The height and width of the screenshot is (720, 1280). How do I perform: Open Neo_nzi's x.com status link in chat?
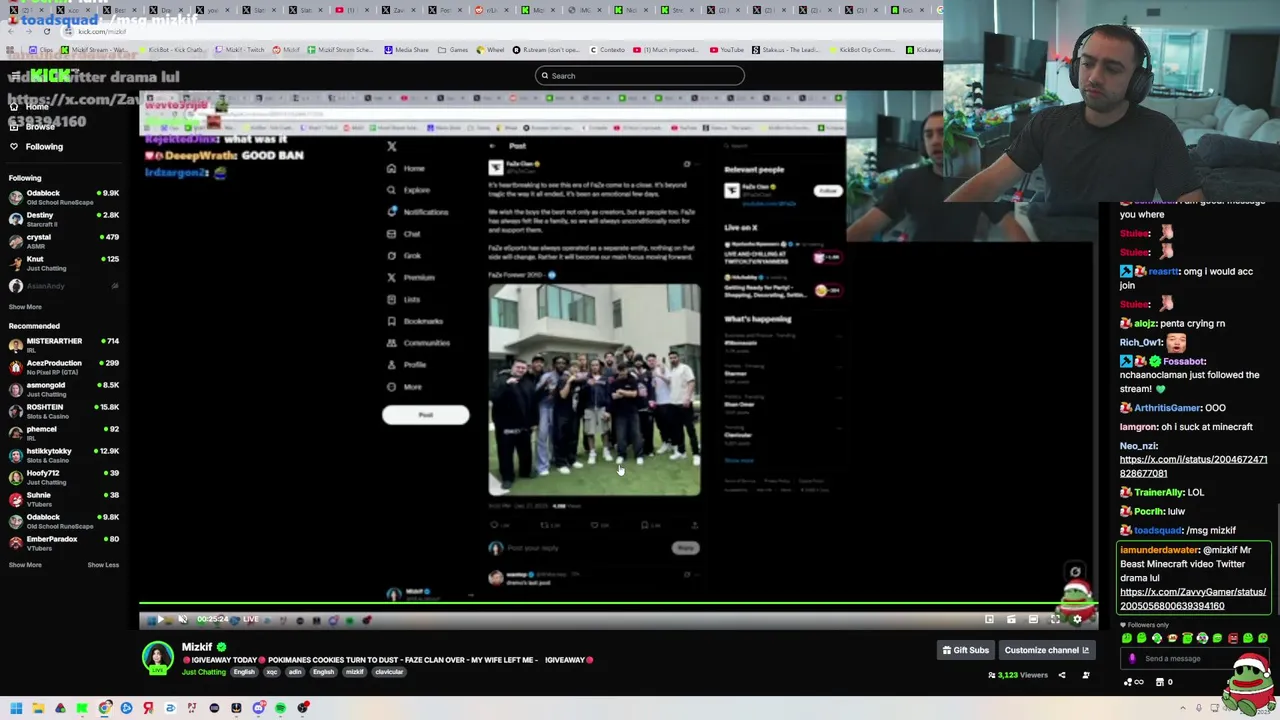coord(1193,466)
